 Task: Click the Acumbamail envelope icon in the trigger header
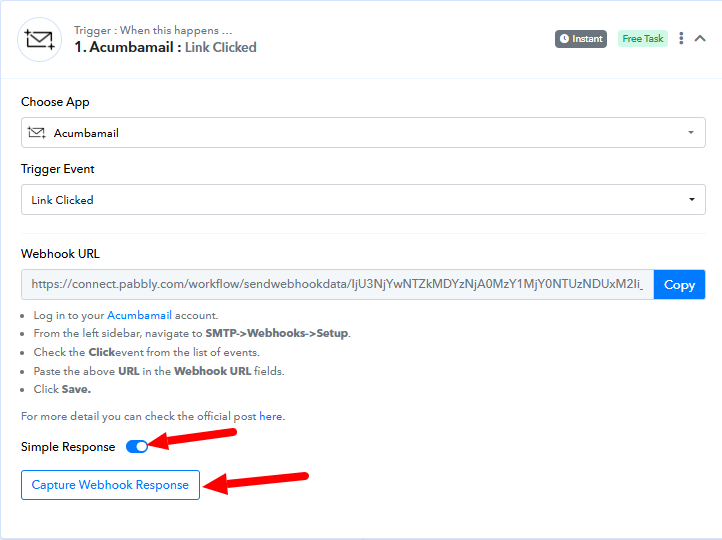39,39
